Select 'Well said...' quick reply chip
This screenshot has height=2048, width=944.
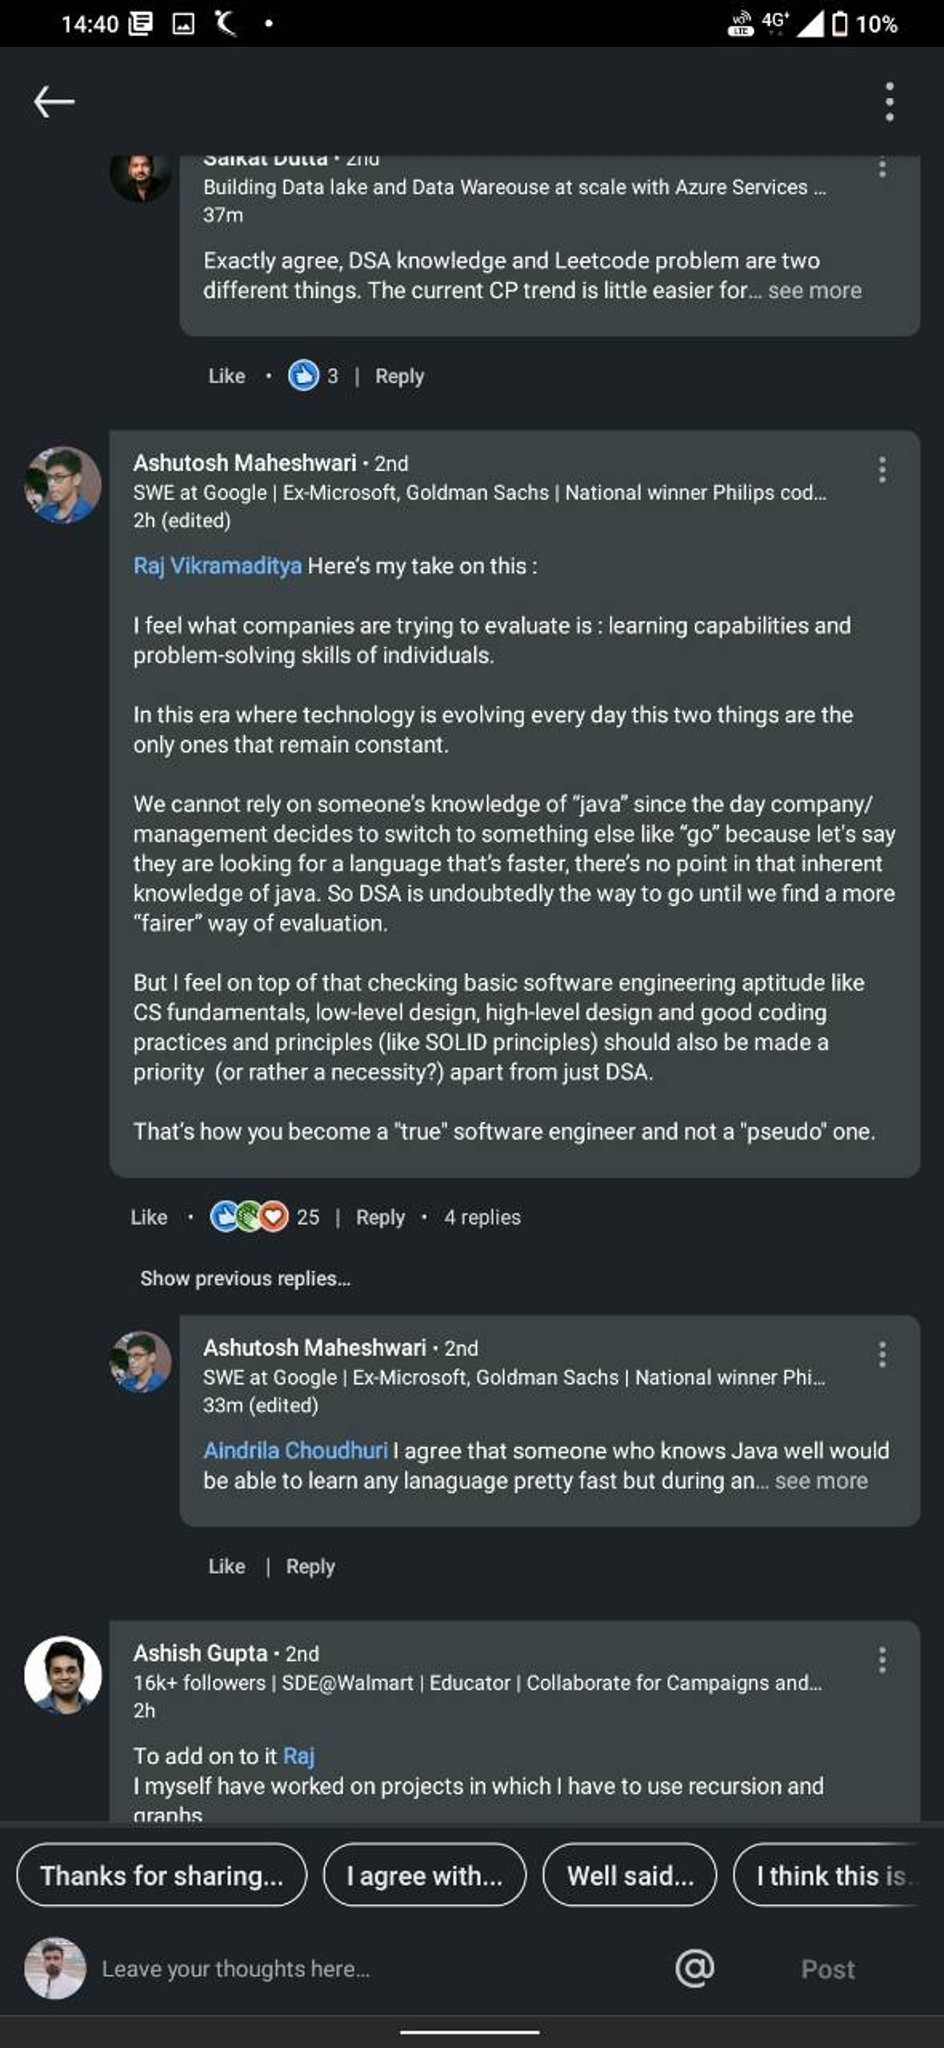(630, 1875)
